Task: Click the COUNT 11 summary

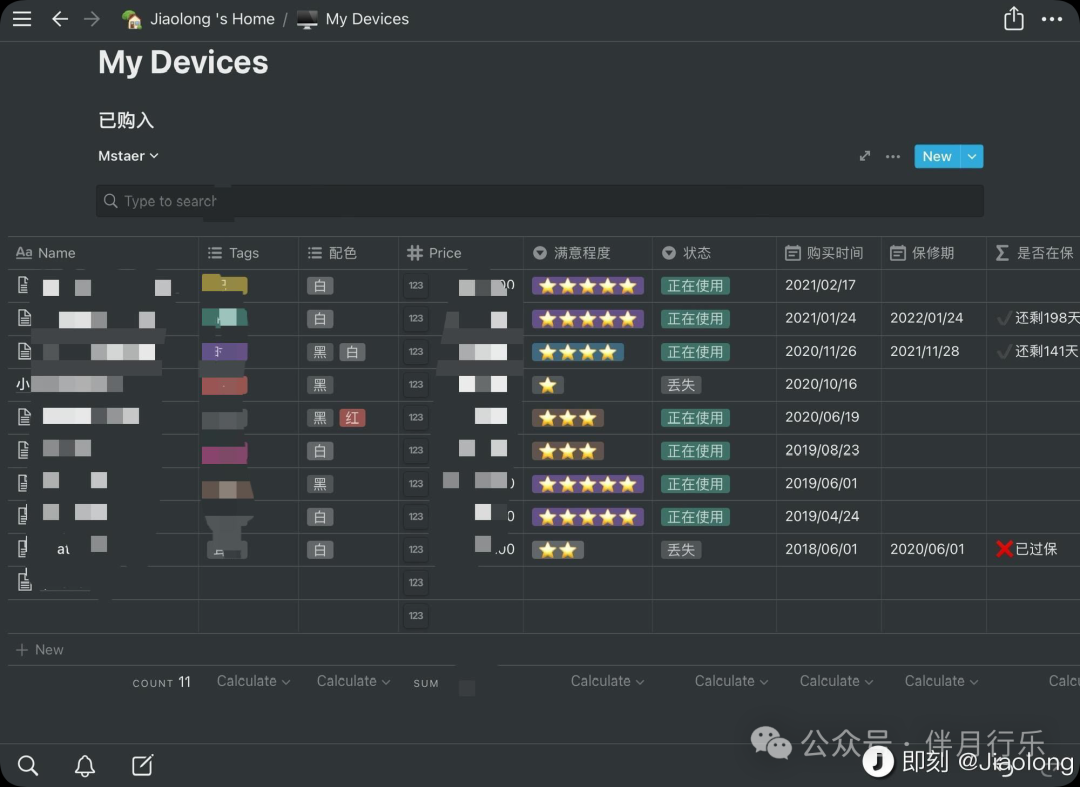Action: pyautogui.click(x=161, y=682)
